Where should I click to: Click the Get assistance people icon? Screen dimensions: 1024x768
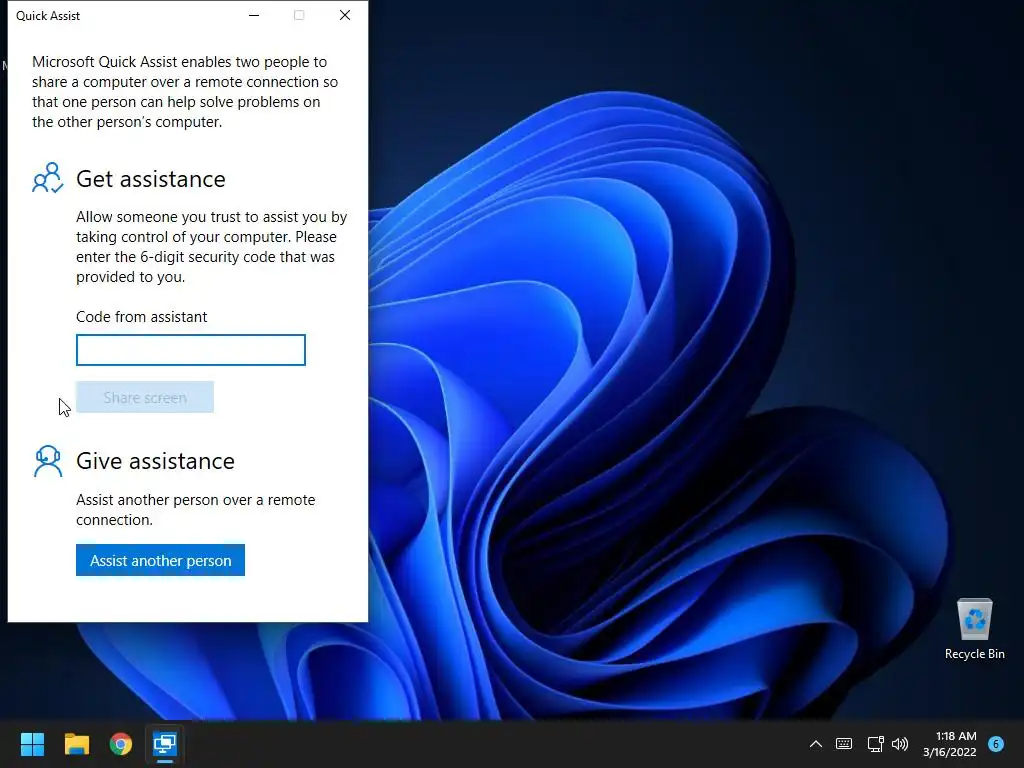point(48,178)
